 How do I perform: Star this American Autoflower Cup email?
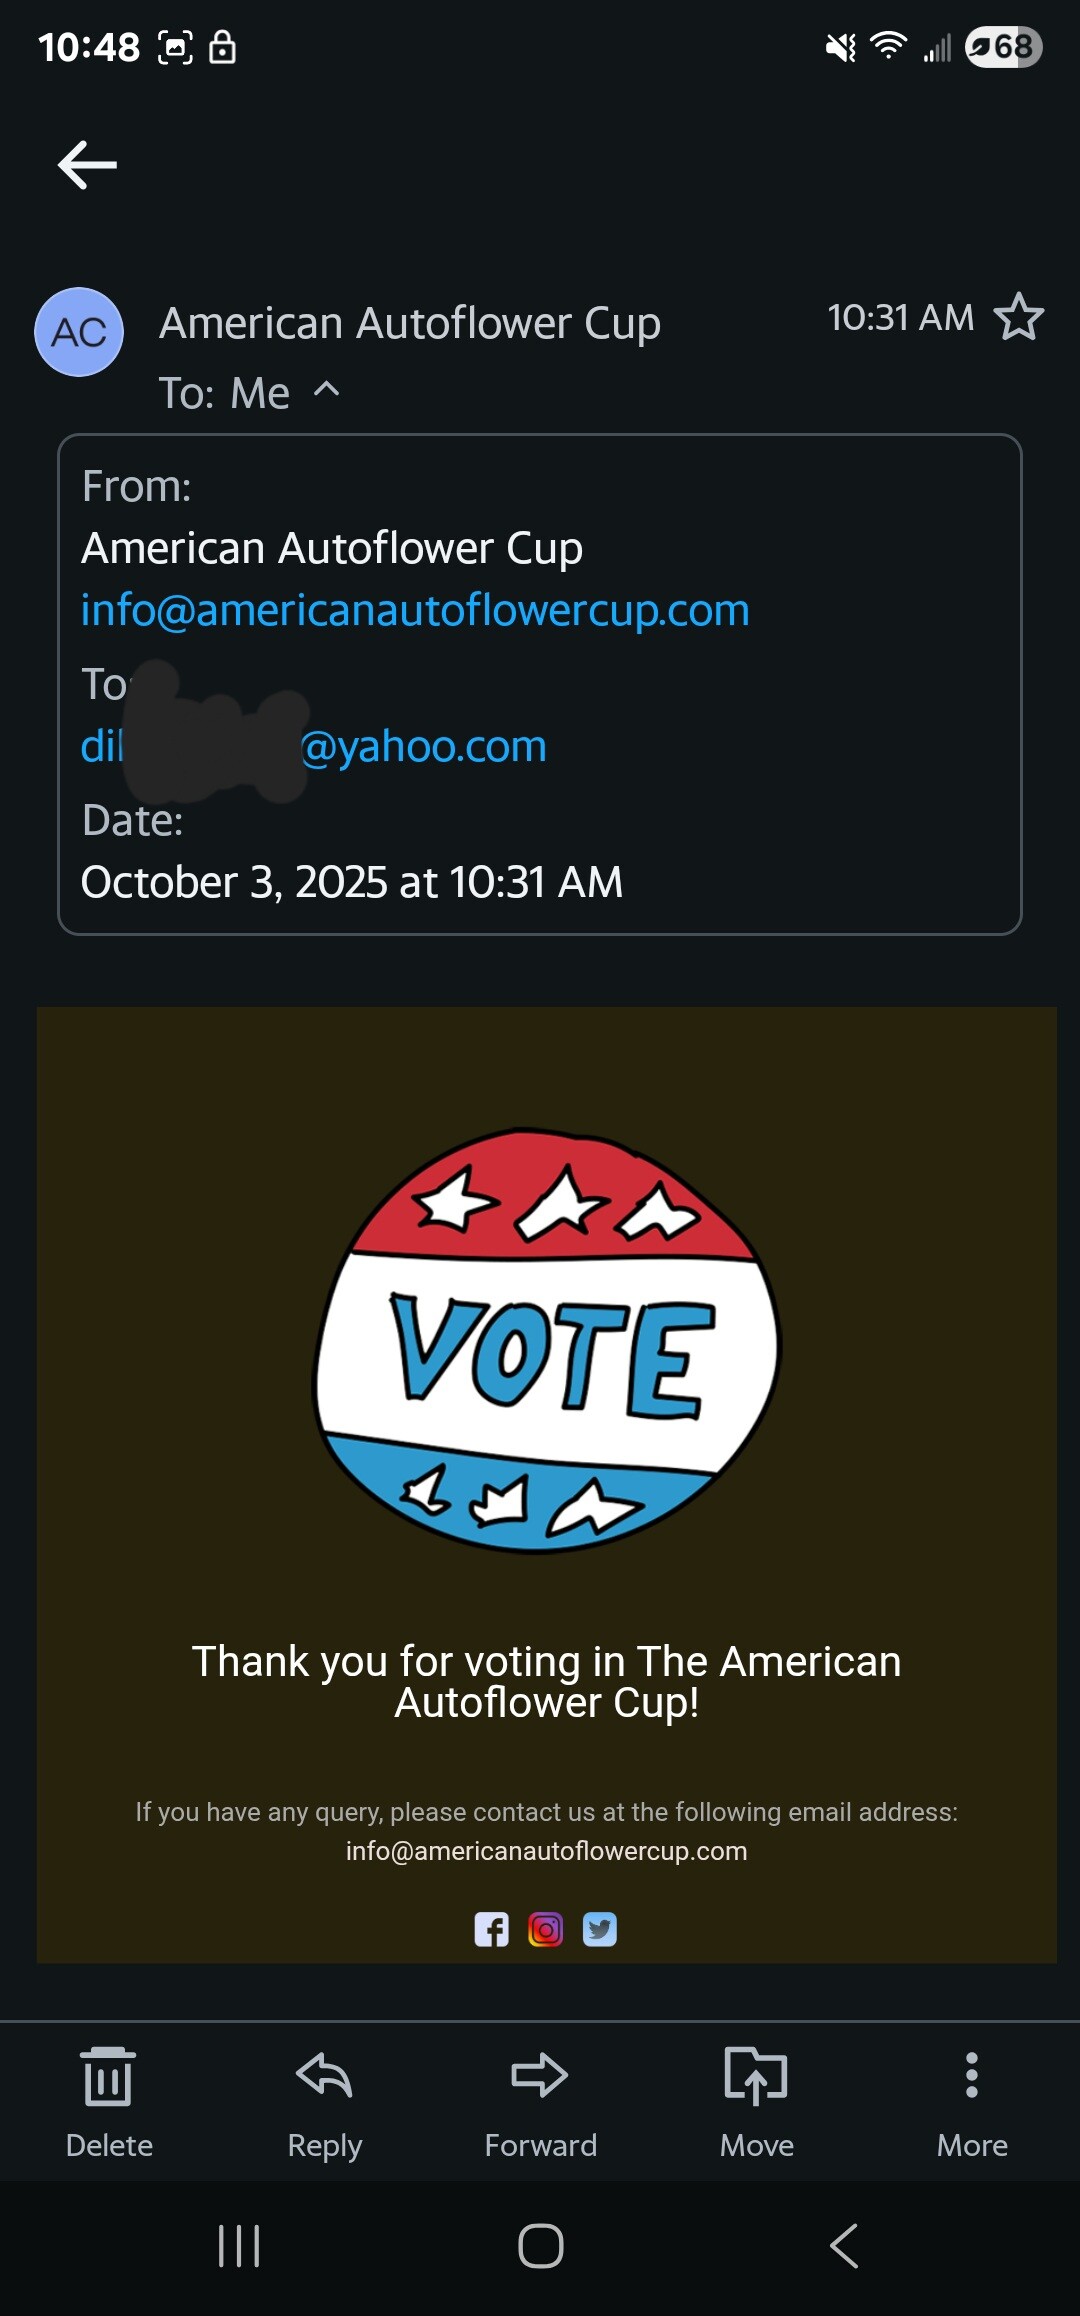pyautogui.click(x=1018, y=317)
